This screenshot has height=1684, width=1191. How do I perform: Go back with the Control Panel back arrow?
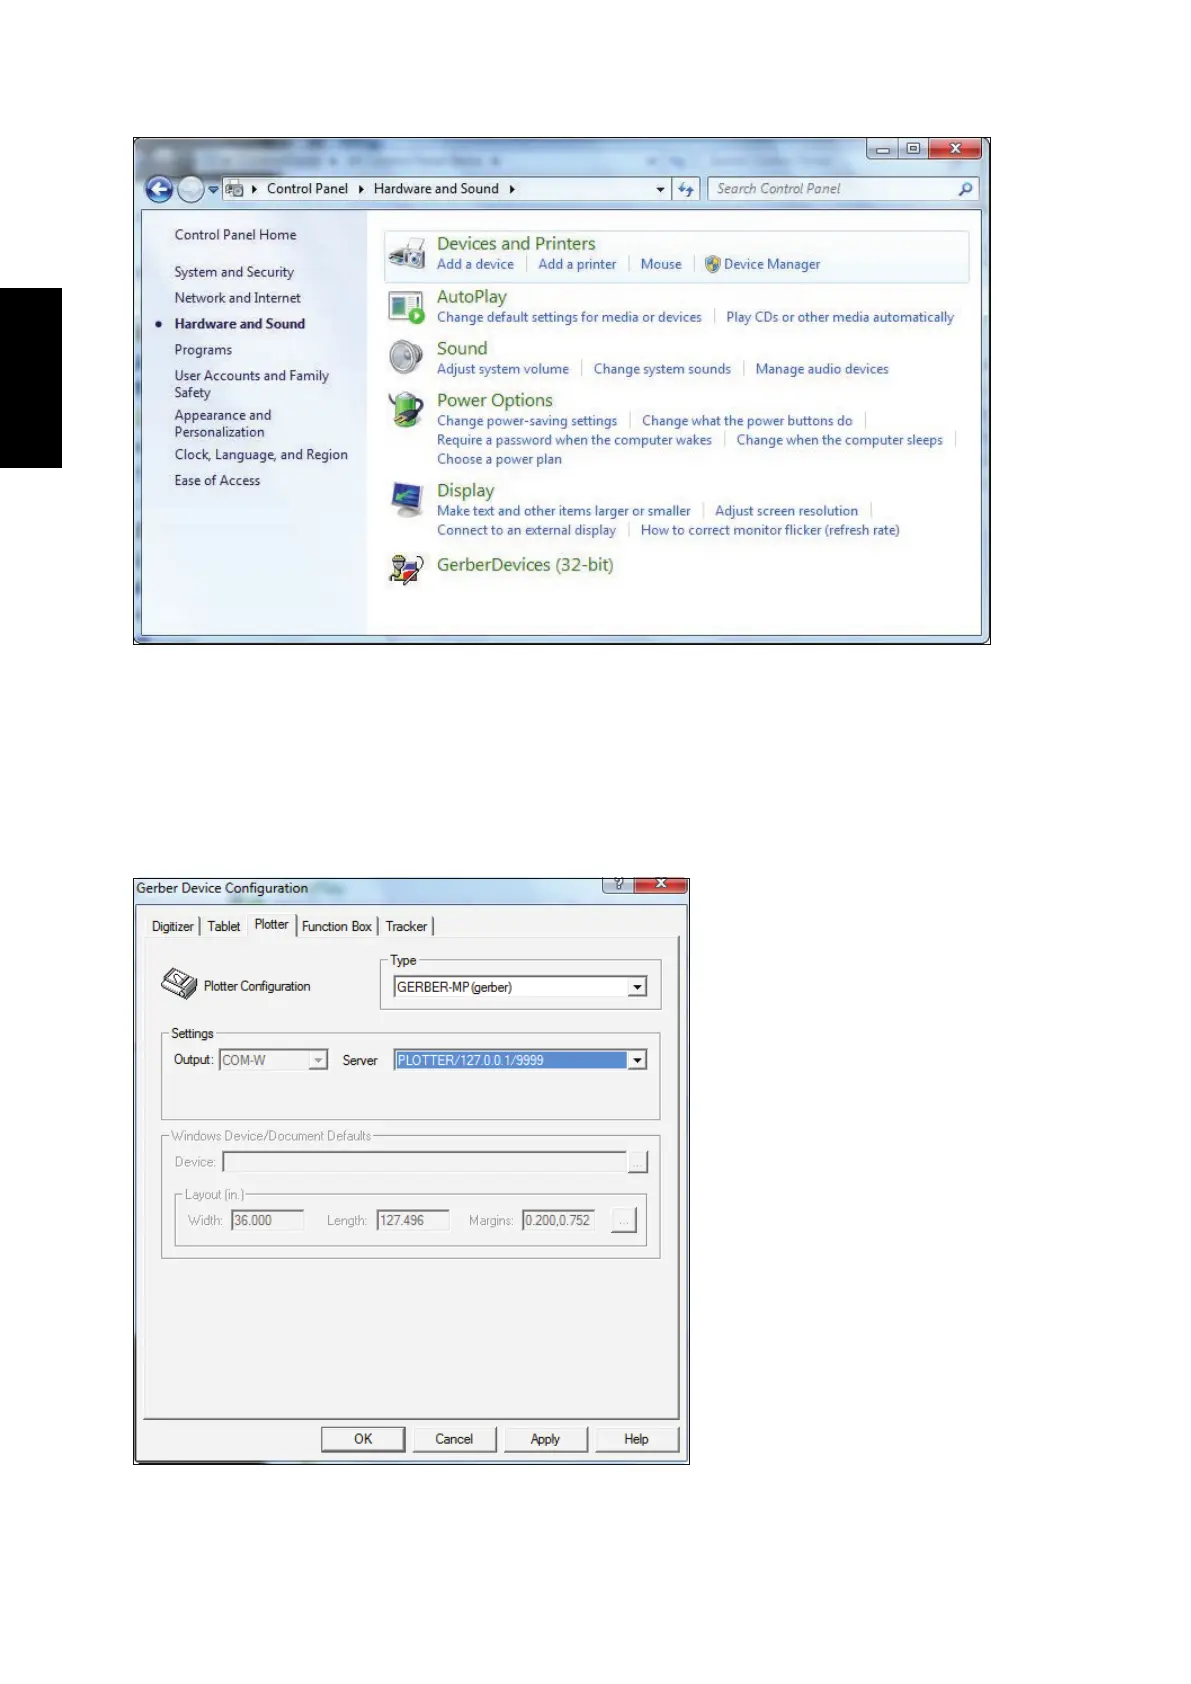(159, 189)
